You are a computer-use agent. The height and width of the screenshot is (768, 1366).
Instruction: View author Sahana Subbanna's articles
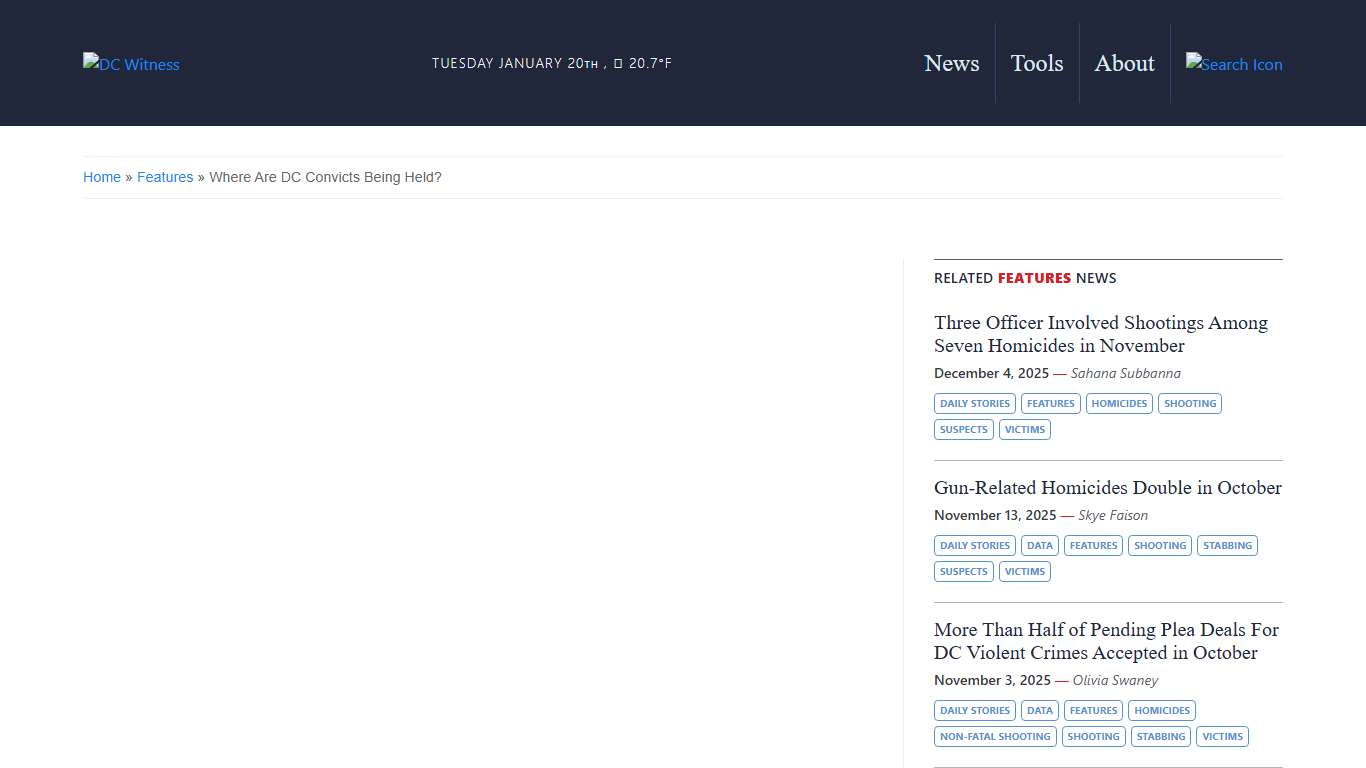(x=1125, y=373)
